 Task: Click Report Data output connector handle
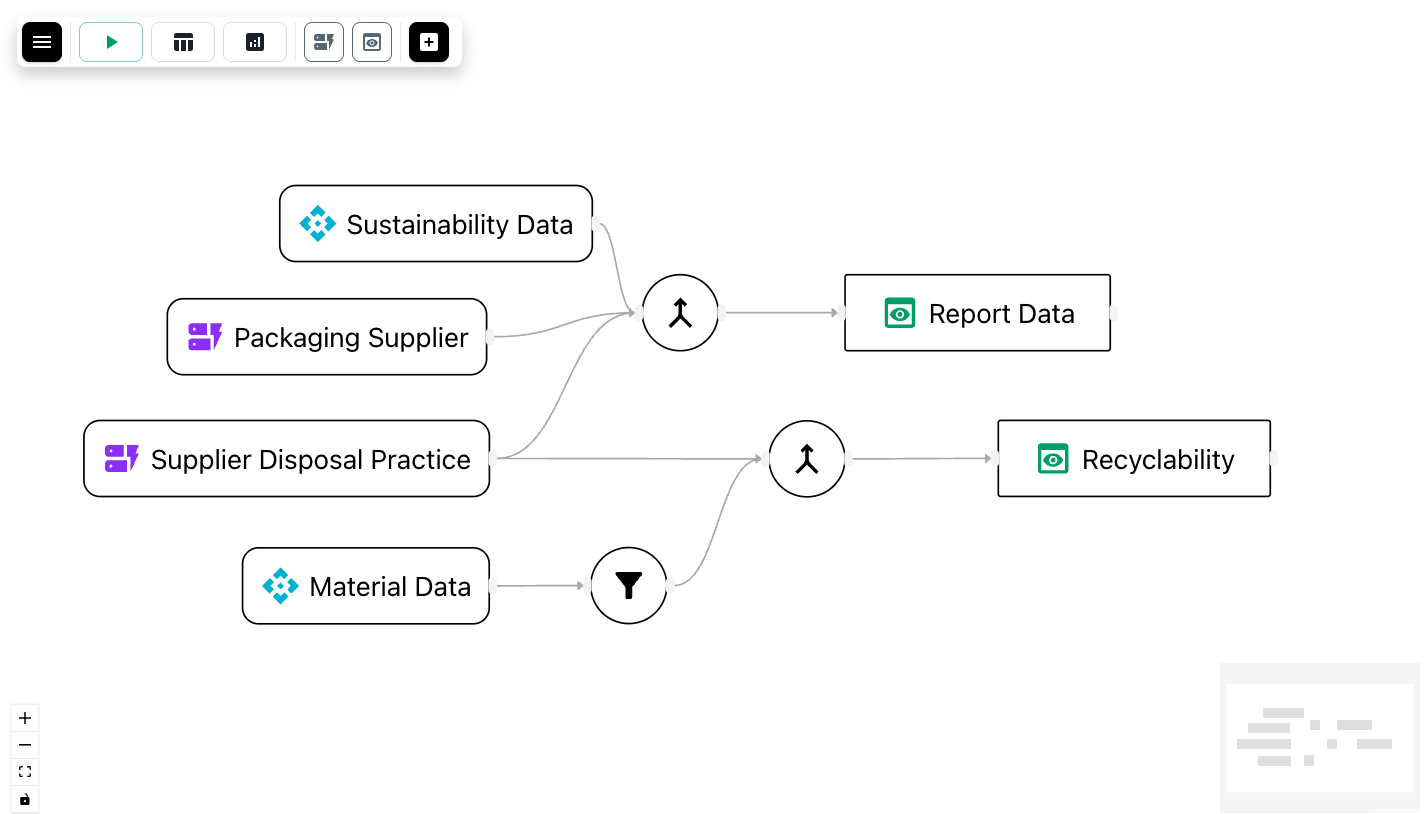1113,313
